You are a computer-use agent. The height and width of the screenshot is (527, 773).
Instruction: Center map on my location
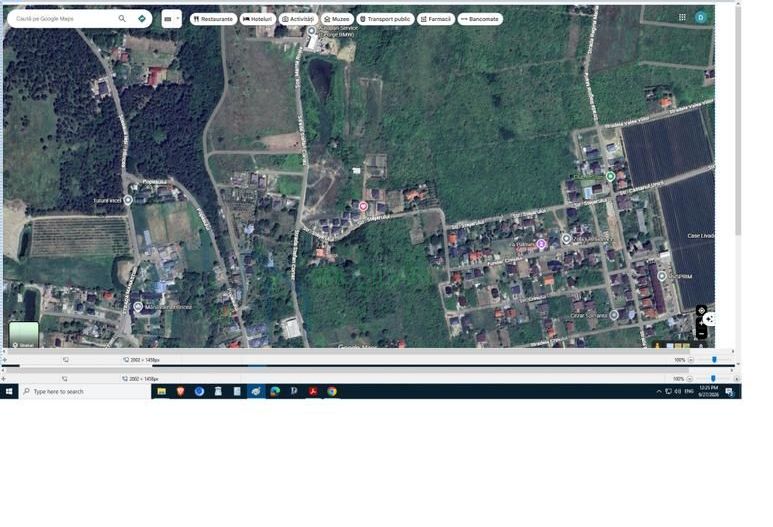pyautogui.click(x=701, y=311)
